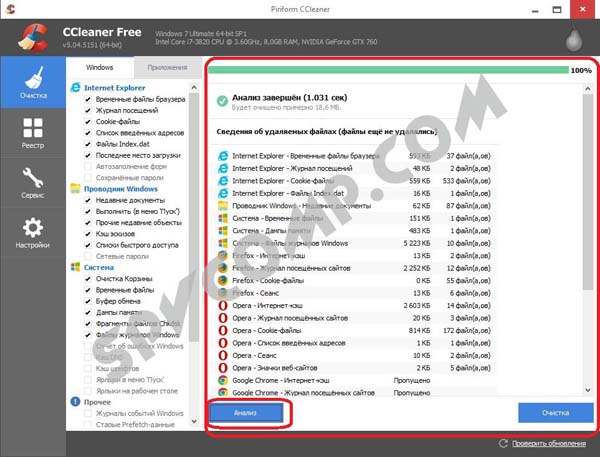
Task: Toggle the Очистка Корзины checkbox
Action: [88, 279]
